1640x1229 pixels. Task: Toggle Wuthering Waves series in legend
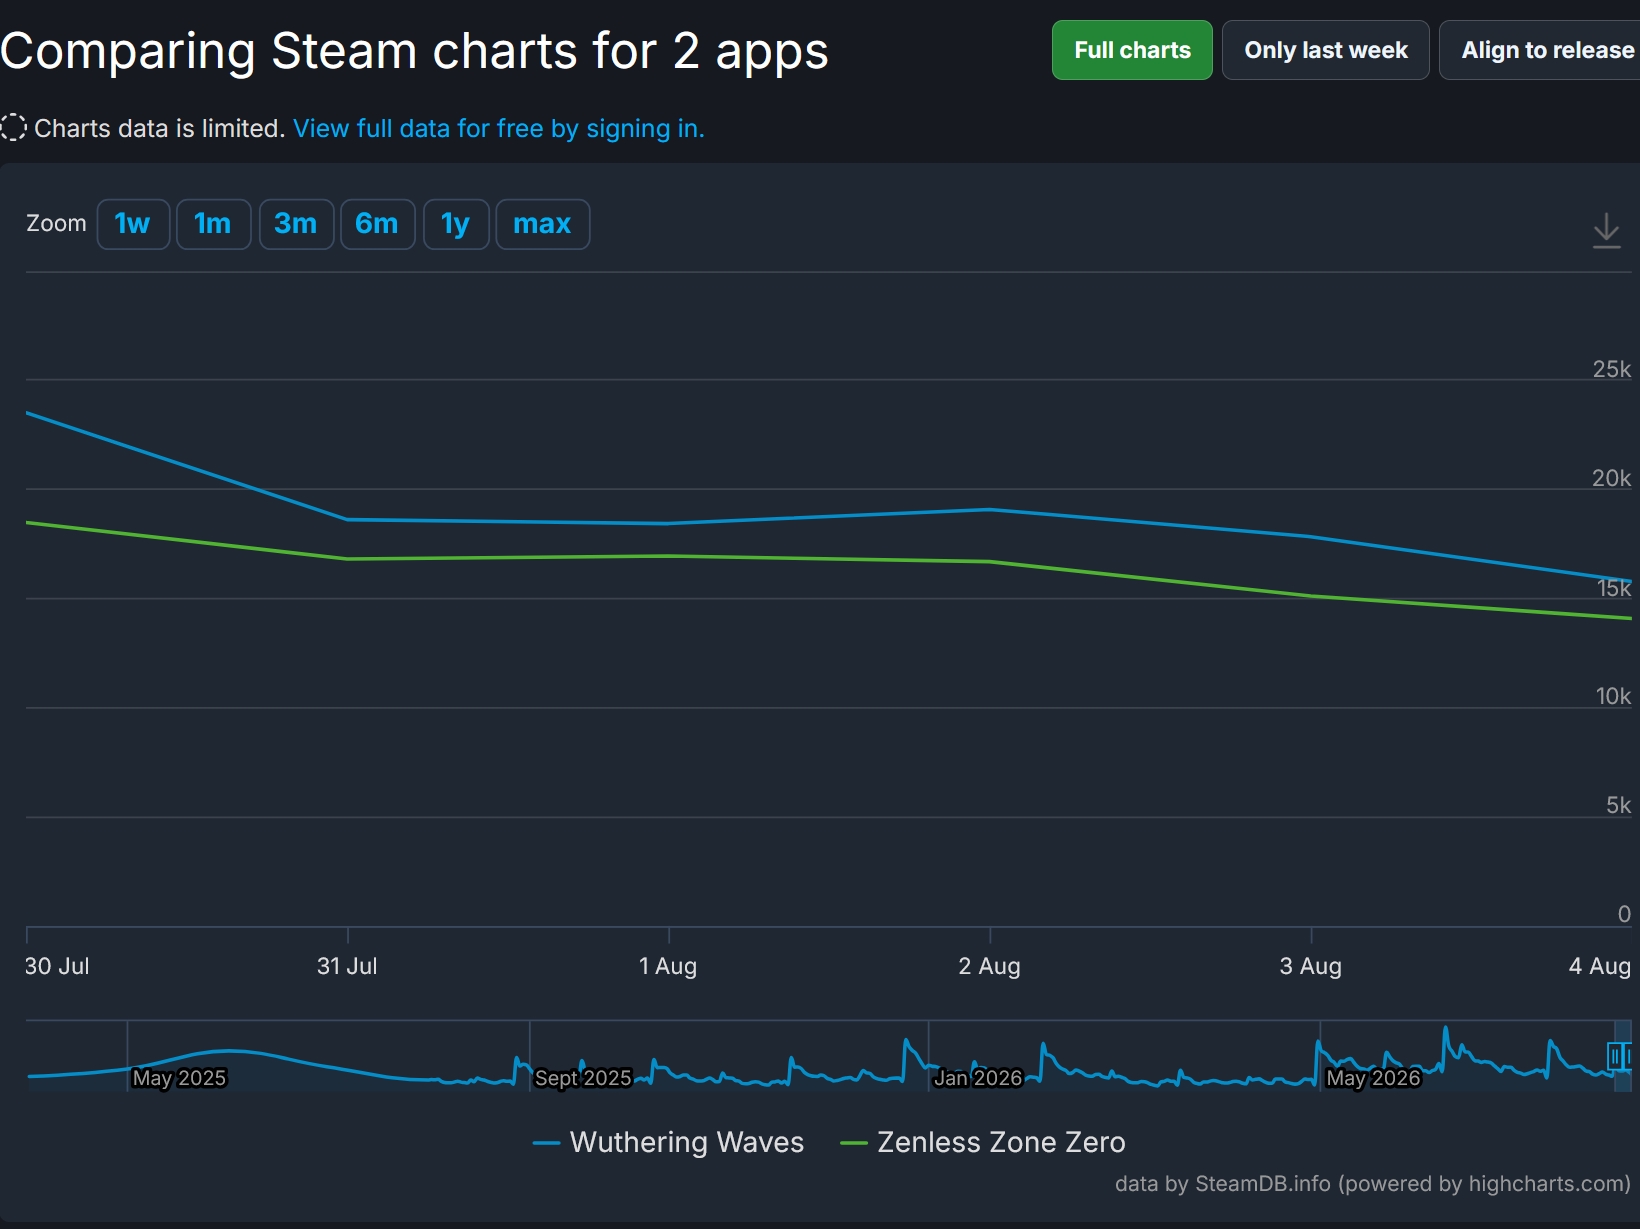(x=668, y=1142)
